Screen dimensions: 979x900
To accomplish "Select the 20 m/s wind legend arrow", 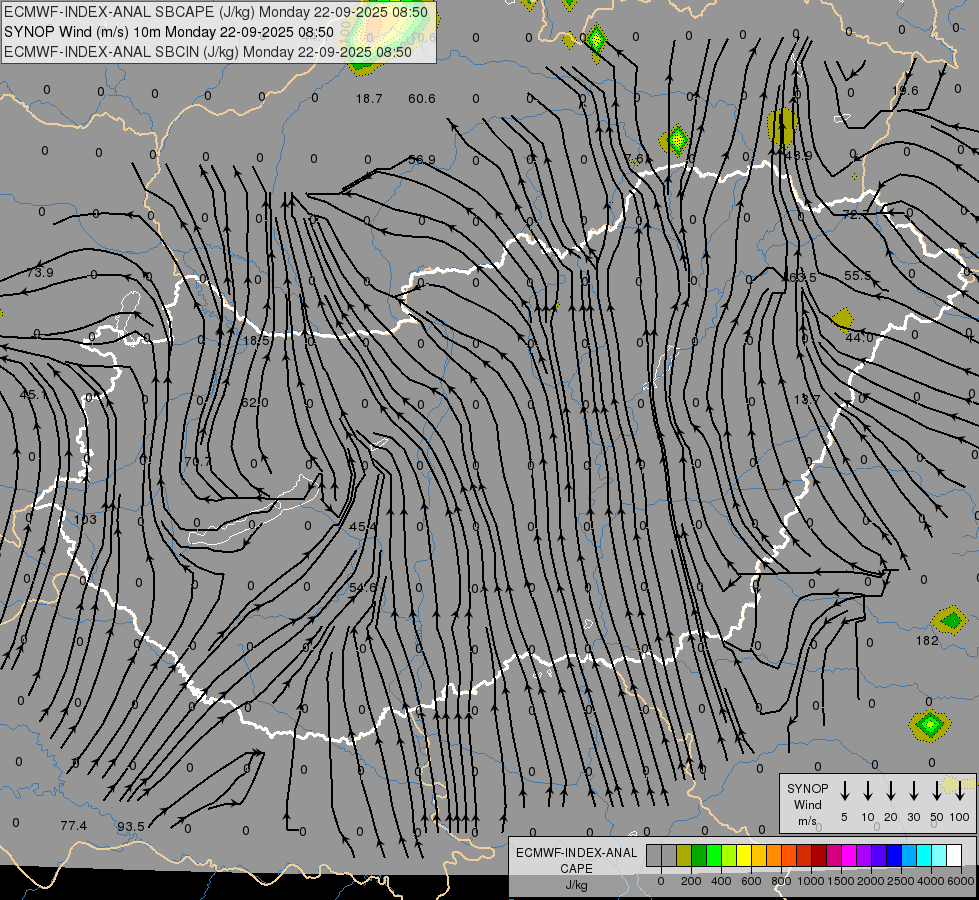I will [x=890, y=791].
